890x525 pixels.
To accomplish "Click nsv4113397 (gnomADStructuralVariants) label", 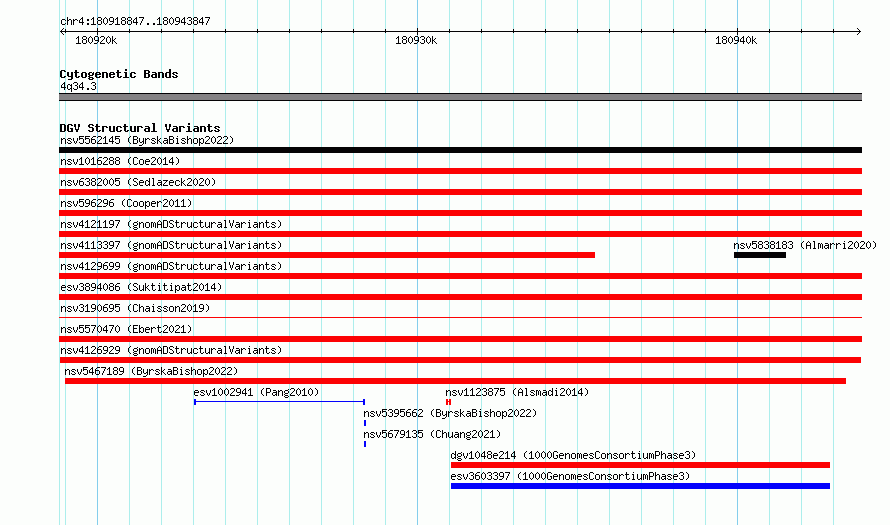I will click(171, 245).
